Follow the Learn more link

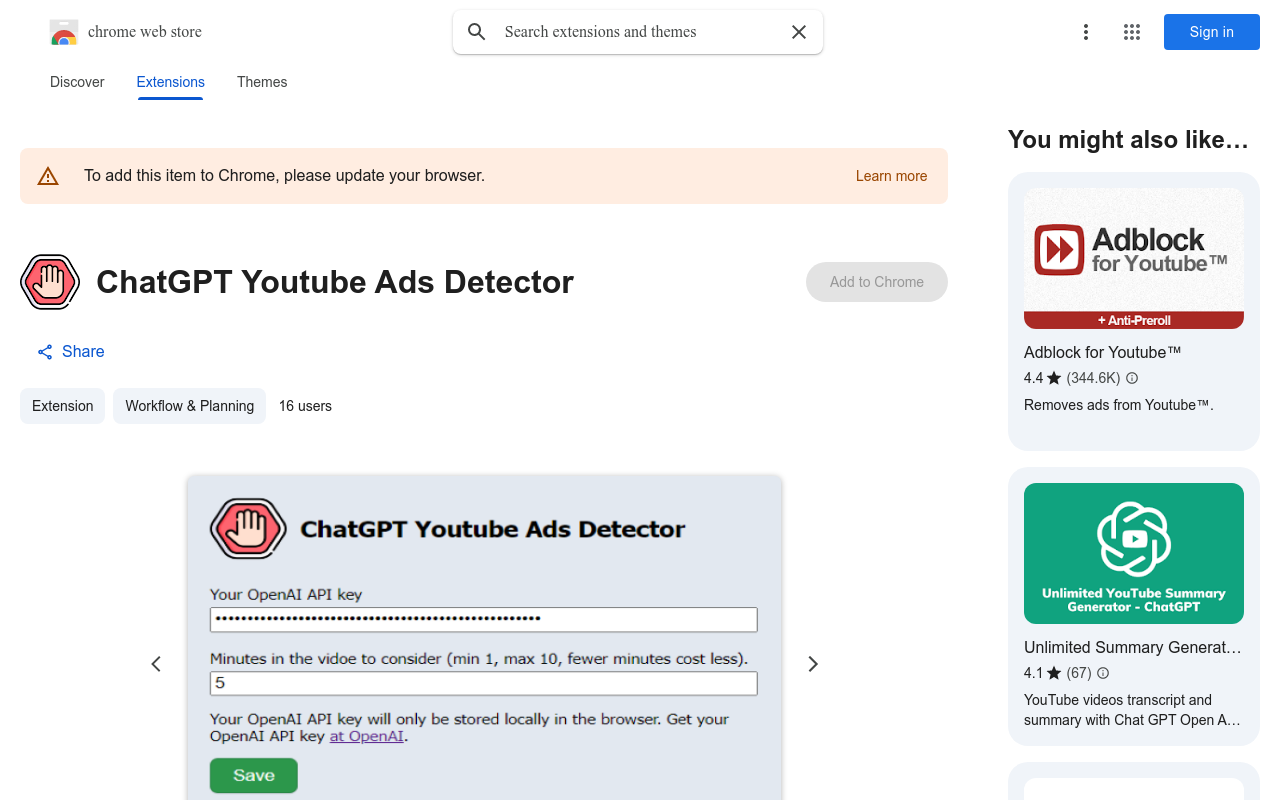[891, 176]
